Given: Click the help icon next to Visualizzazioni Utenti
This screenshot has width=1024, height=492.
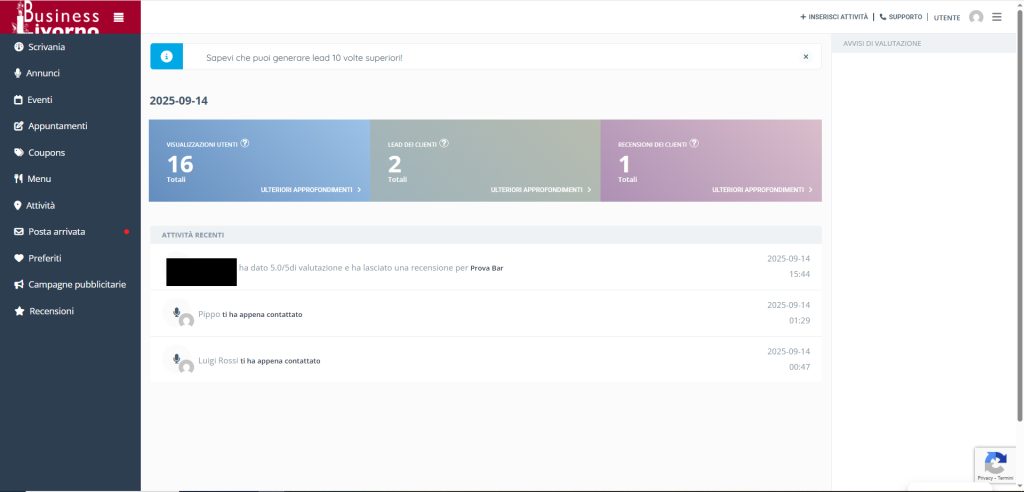Looking at the screenshot, I should (x=245, y=143).
